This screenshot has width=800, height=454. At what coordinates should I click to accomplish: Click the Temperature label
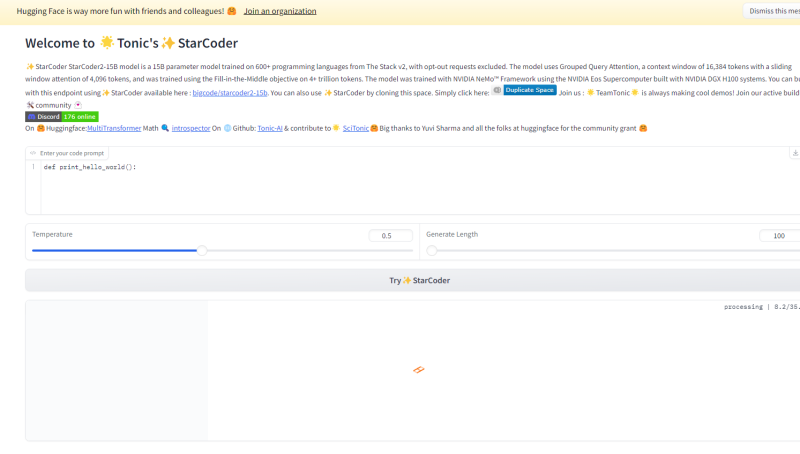click(x=52, y=234)
